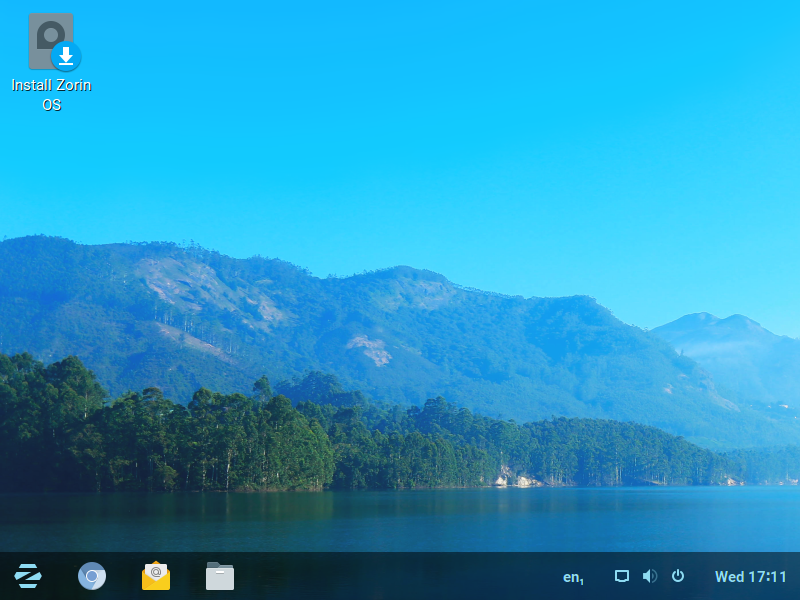Click the download arrow badge on installer icon

[66, 56]
